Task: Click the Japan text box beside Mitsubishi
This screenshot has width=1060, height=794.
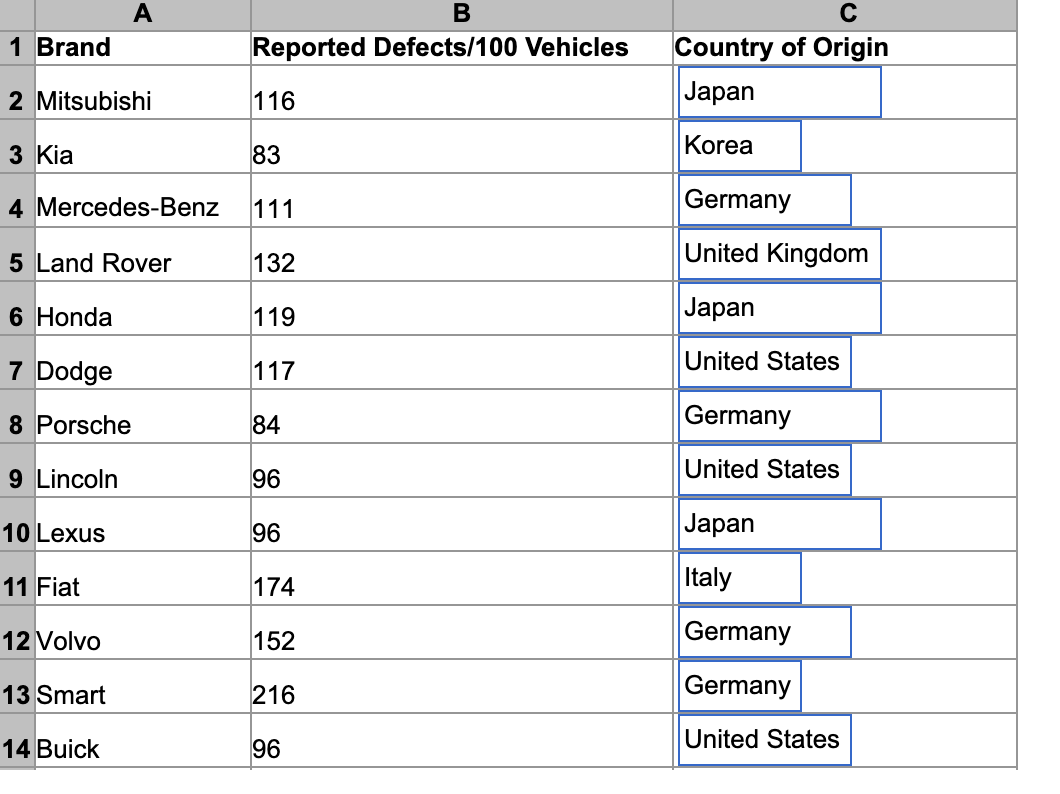Action: coord(780,91)
